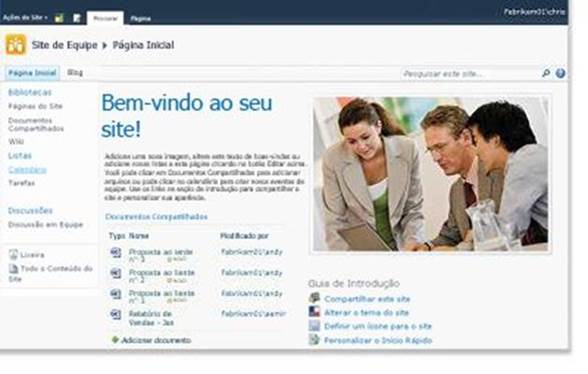Click the Adicionar documento plus icon
The width and height of the screenshot is (588, 374).
coord(115,340)
